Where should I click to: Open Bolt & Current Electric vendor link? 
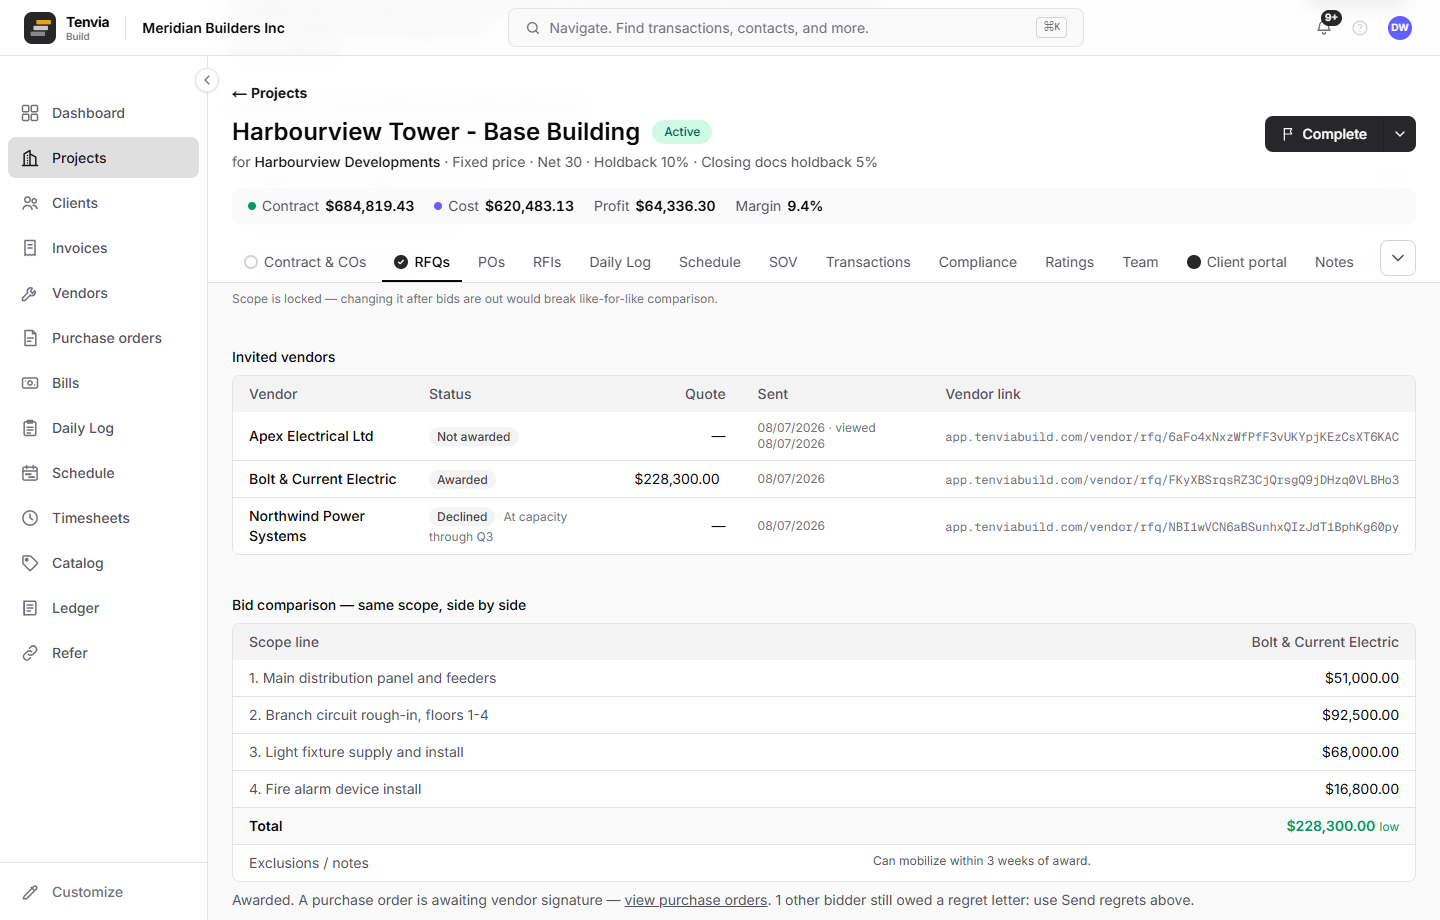[1172, 480]
